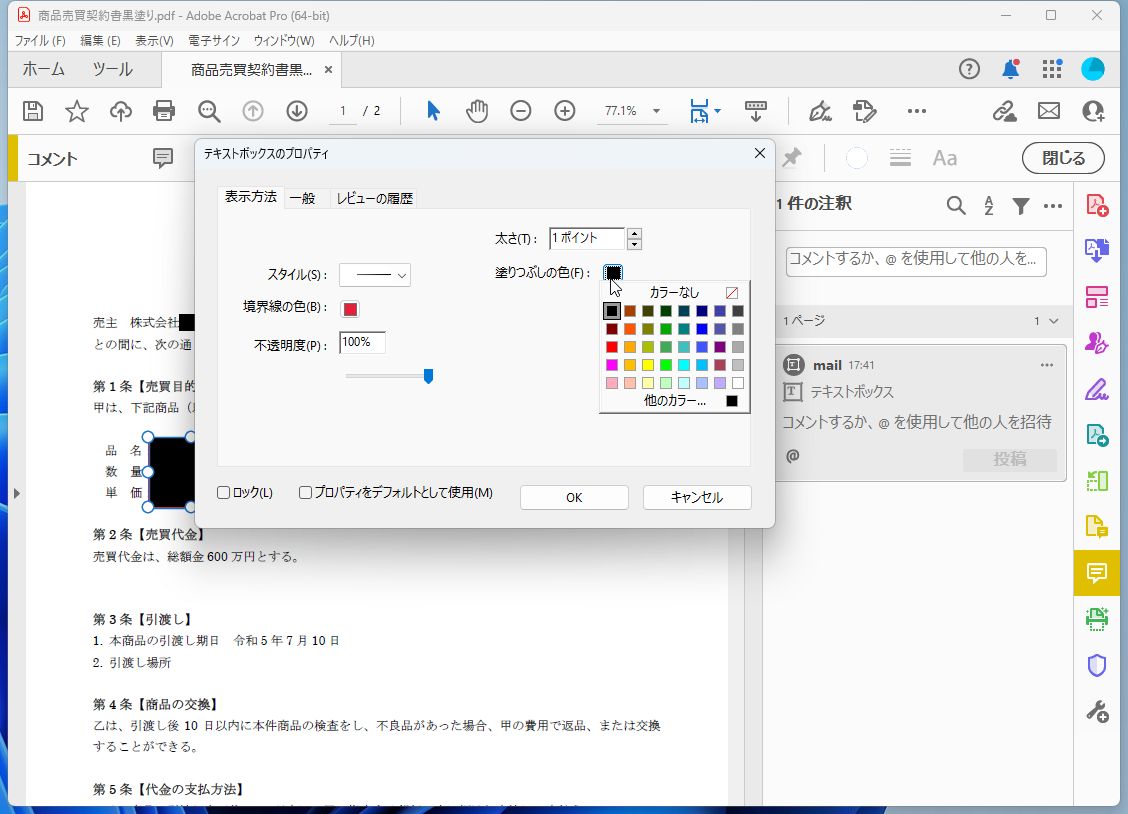The width and height of the screenshot is (1128, 814).
Task: Add the document to starred favorites
Action: tap(77, 111)
